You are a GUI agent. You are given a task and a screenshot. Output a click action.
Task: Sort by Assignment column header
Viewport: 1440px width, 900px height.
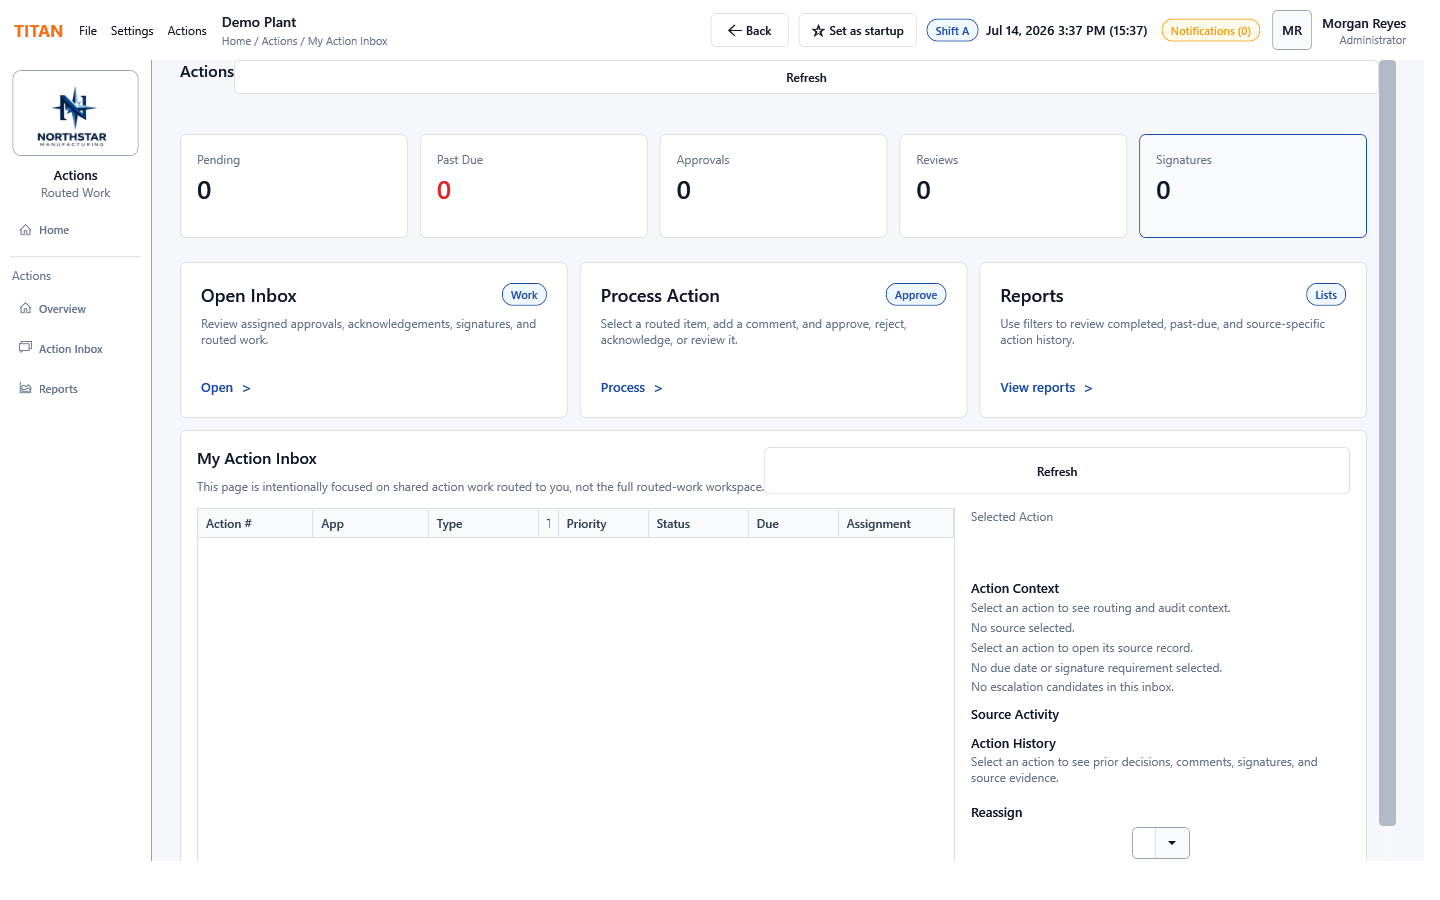coord(896,524)
